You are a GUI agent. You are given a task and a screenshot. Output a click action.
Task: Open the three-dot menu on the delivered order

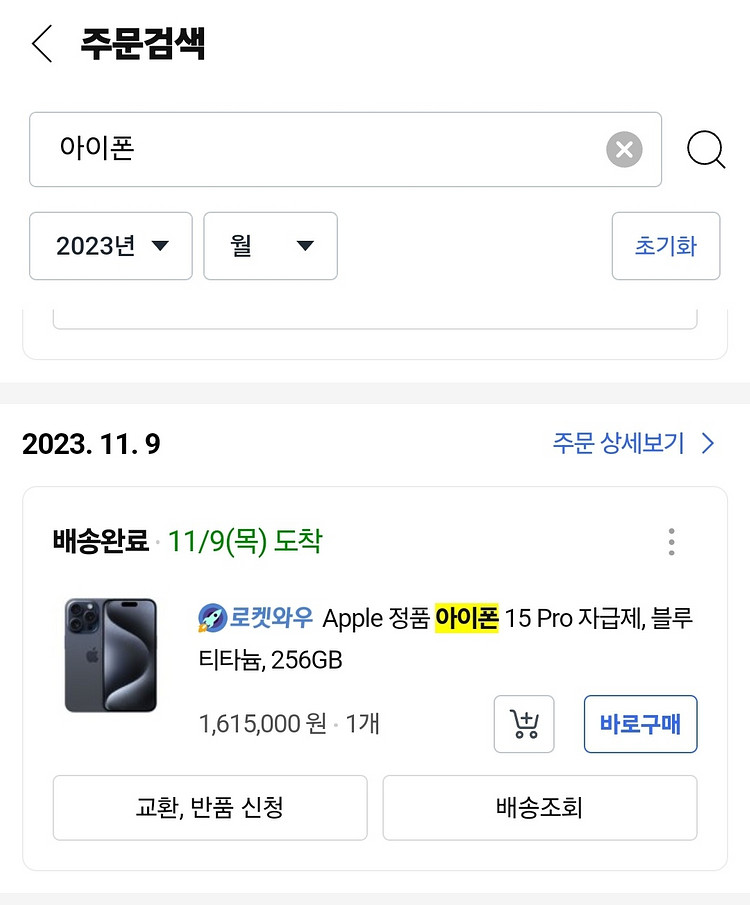click(671, 541)
